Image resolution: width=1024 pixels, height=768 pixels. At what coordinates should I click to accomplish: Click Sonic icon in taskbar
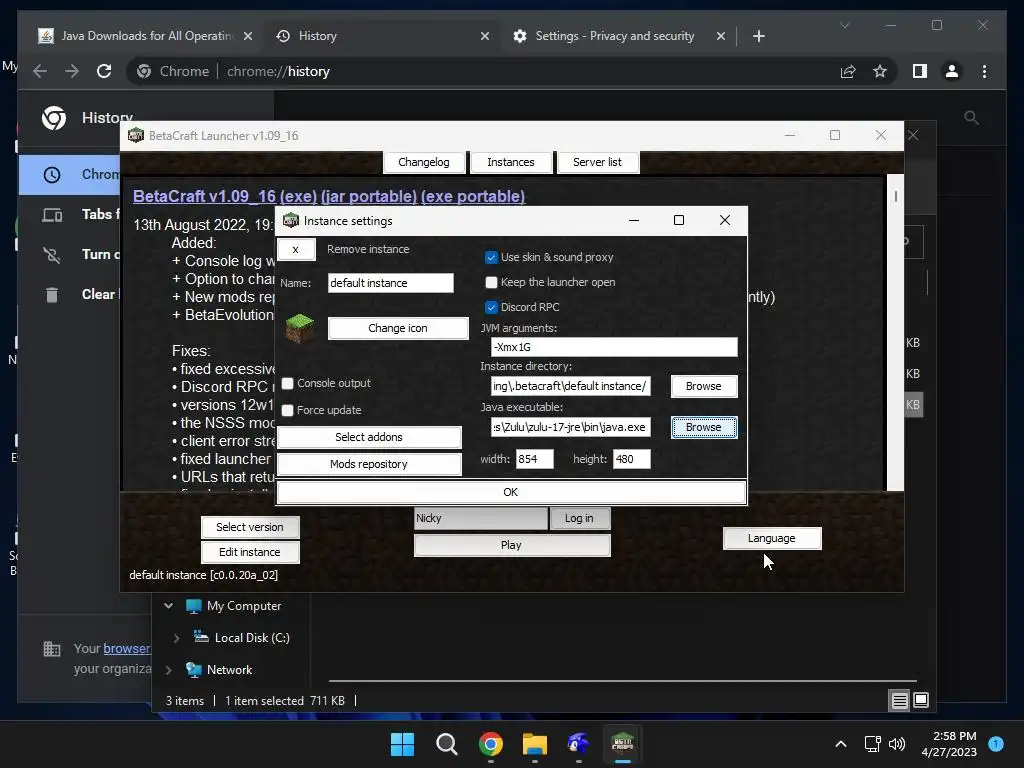pos(579,744)
